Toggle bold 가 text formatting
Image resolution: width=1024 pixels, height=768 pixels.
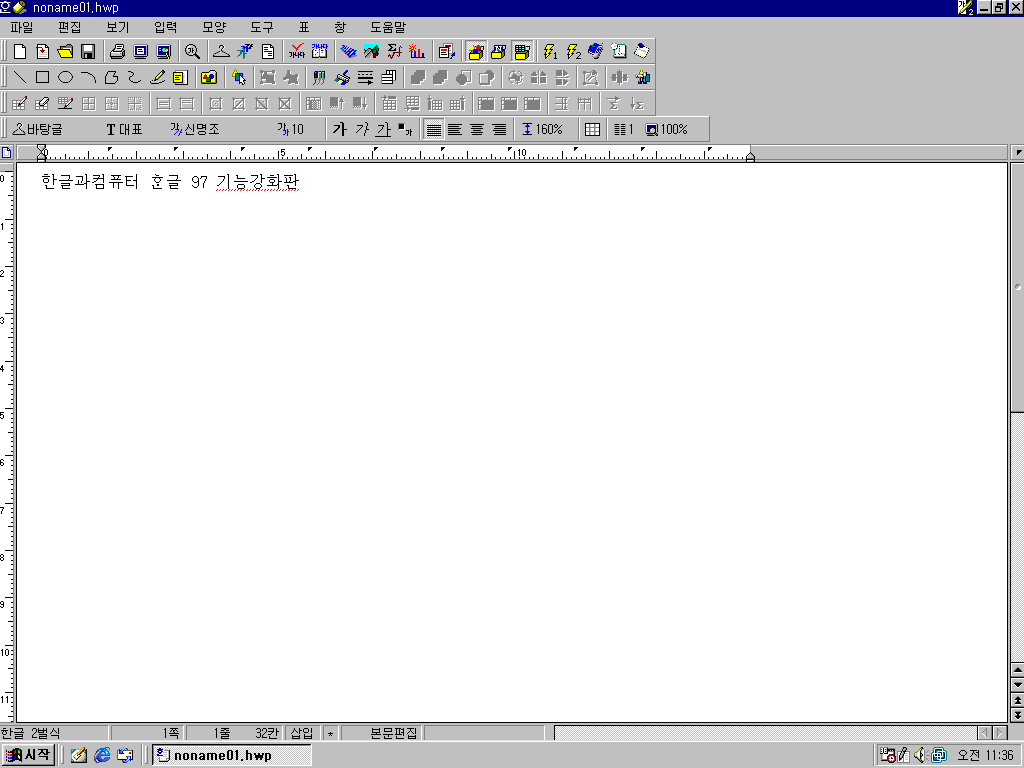[339, 129]
